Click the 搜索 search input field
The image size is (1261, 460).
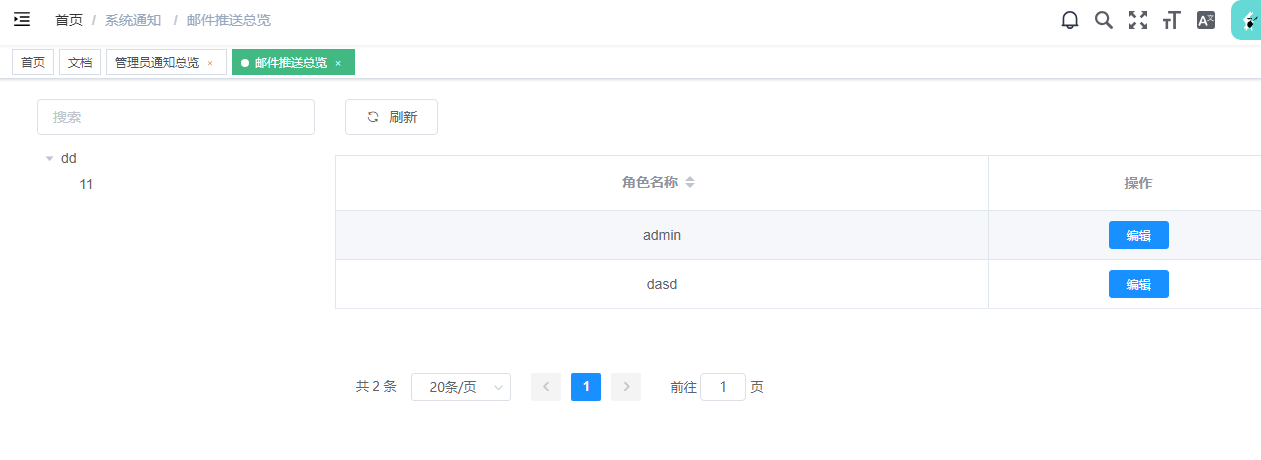click(x=176, y=117)
